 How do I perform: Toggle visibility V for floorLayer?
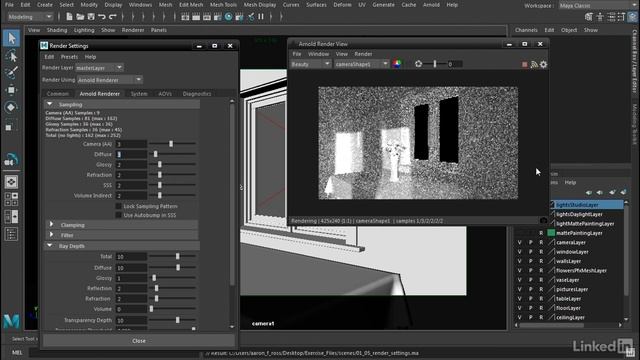coord(520,308)
